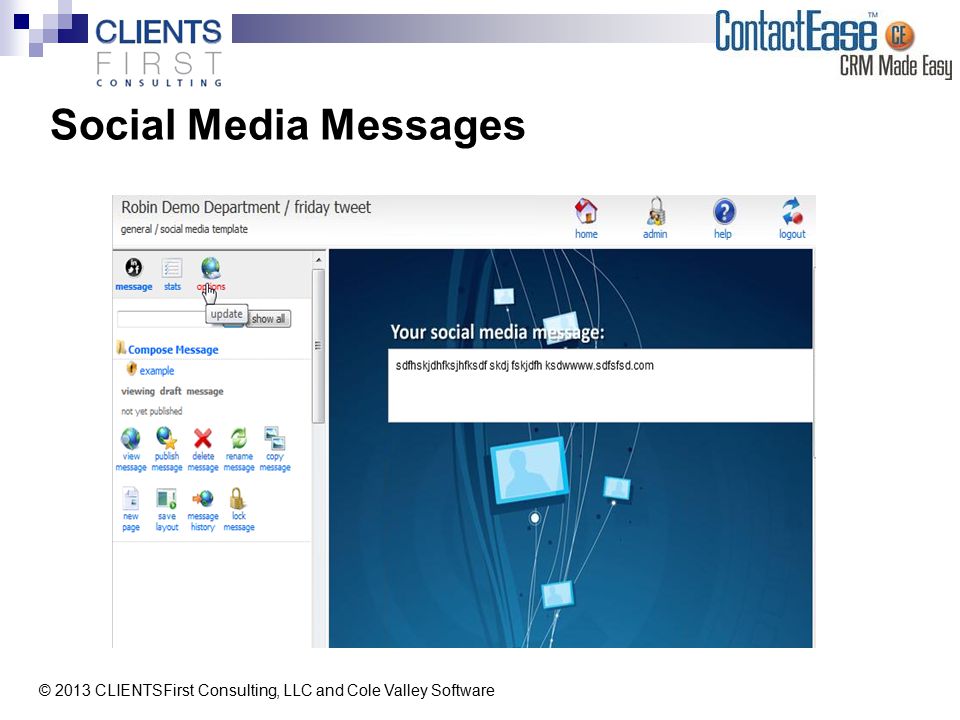
Task: Open the options globe tab
Action: click(211, 274)
